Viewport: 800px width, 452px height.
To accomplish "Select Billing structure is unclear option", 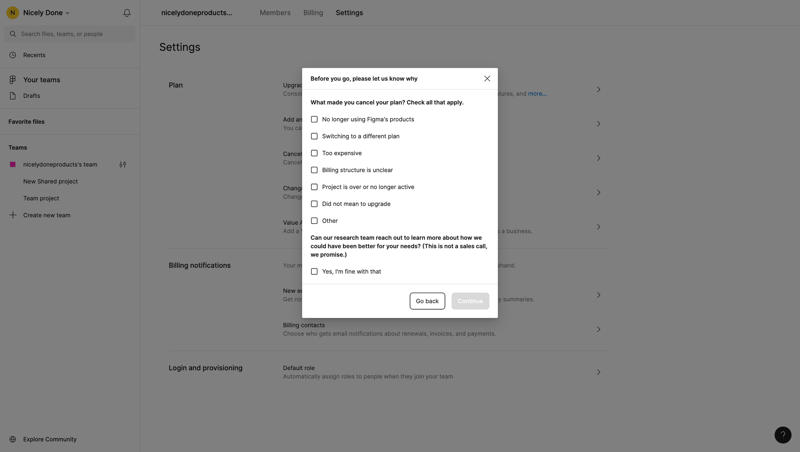I will click(x=314, y=170).
